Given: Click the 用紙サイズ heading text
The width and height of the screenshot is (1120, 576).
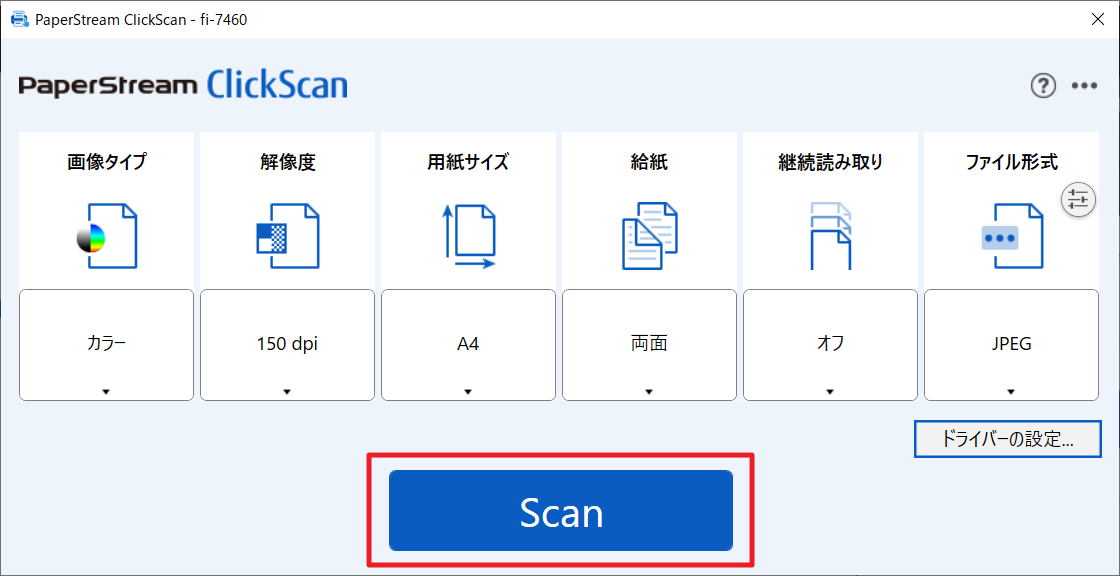Looking at the screenshot, I should [x=469, y=162].
